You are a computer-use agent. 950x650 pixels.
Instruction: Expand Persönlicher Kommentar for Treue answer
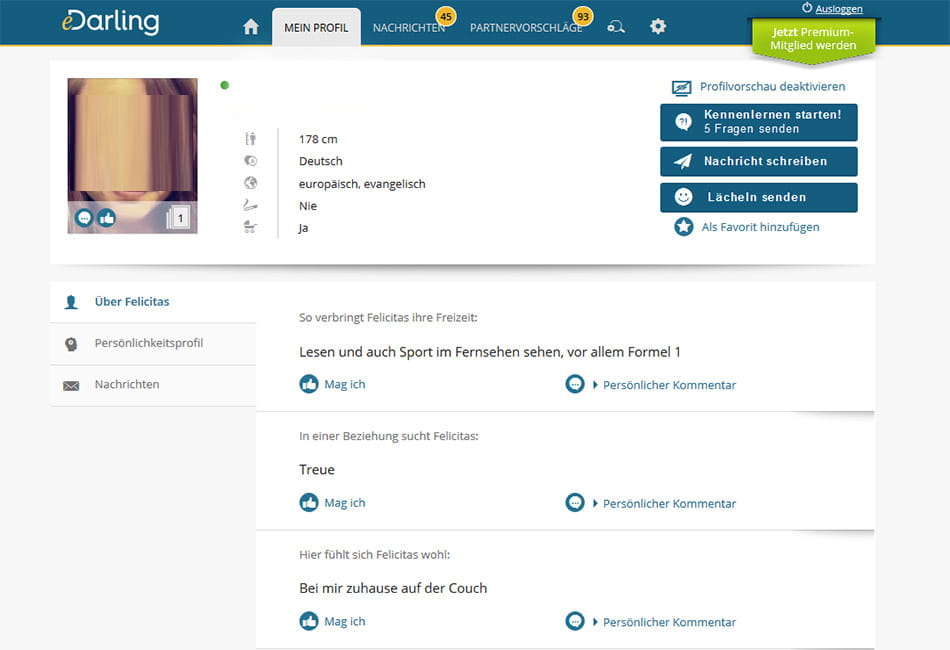click(664, 504)
